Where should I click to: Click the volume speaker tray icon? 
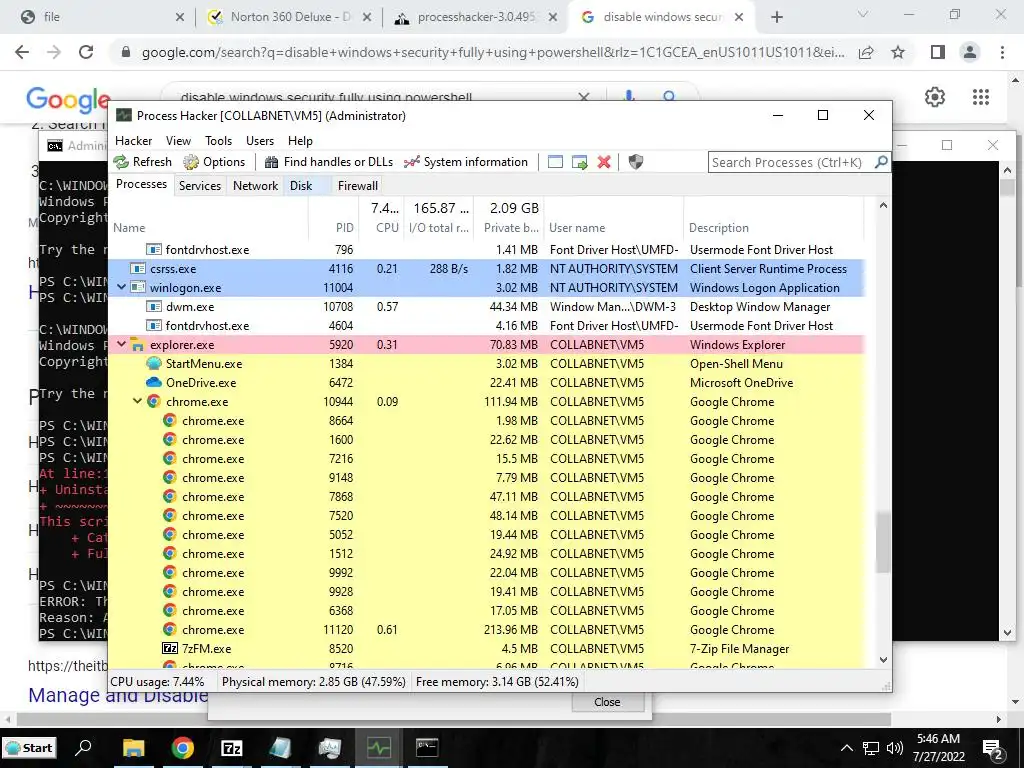895,748
